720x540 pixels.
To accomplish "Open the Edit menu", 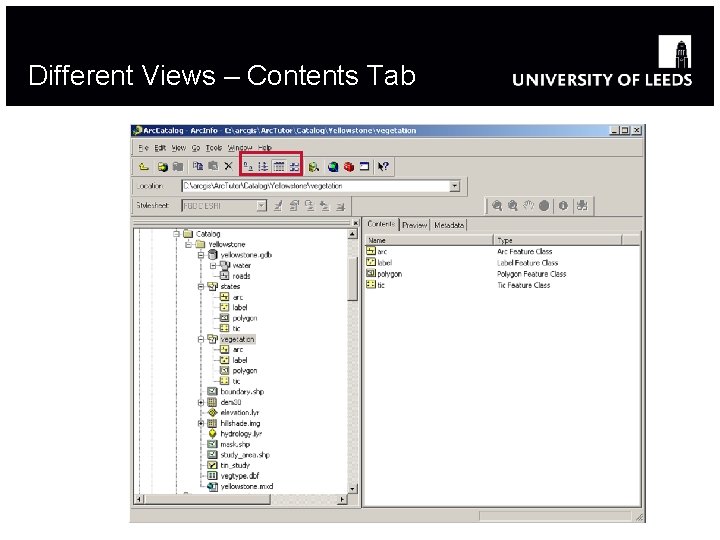I will pyautogui.click(x=160, y=148).
